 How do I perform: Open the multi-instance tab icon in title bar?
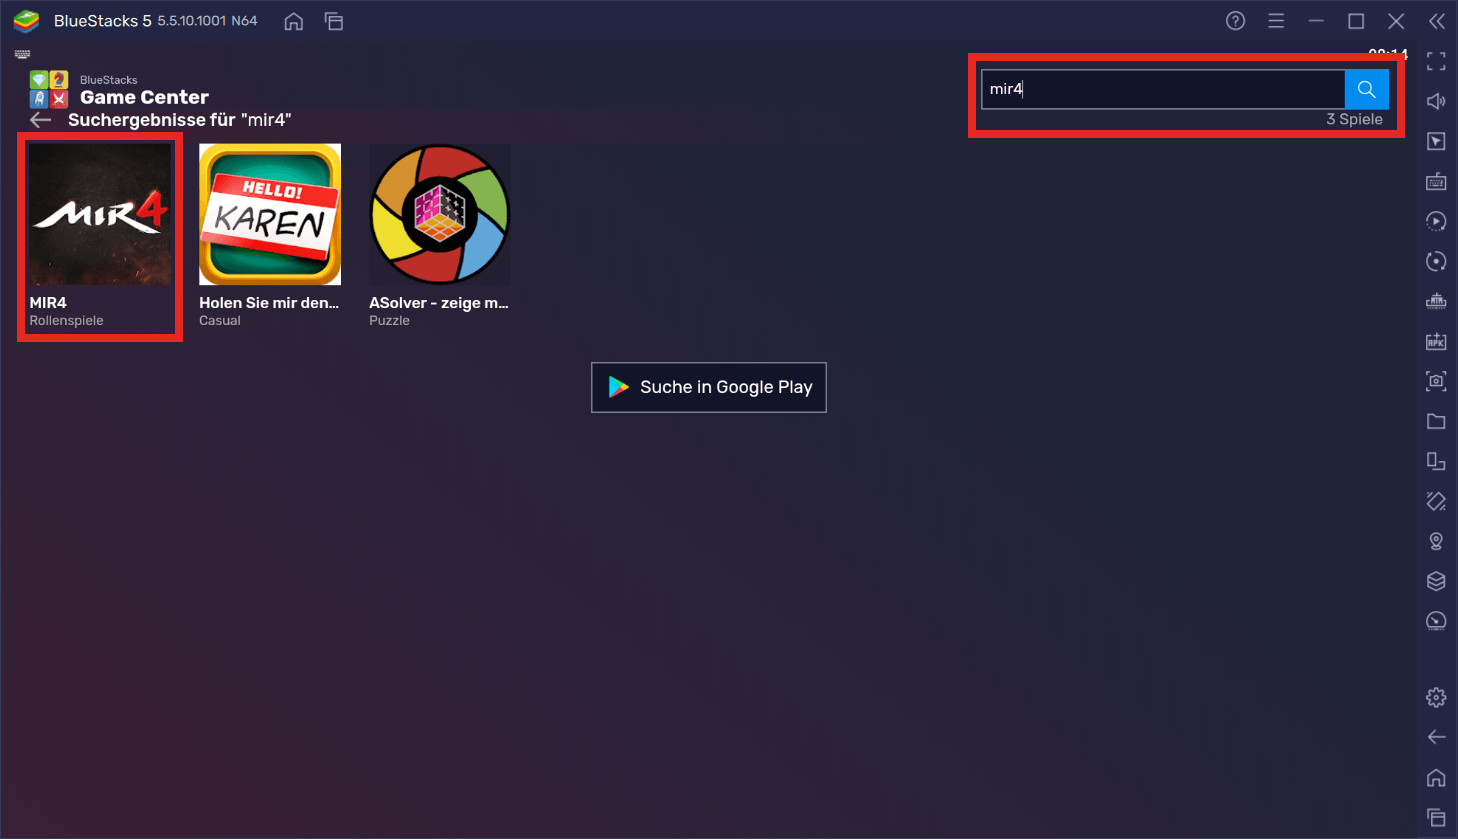coord(334,21)
